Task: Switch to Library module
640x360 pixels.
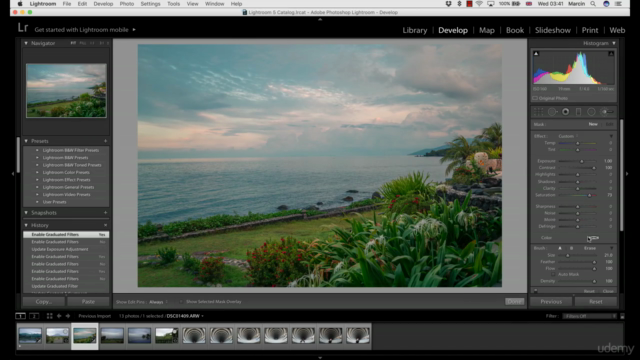Action: click(415, 30)
